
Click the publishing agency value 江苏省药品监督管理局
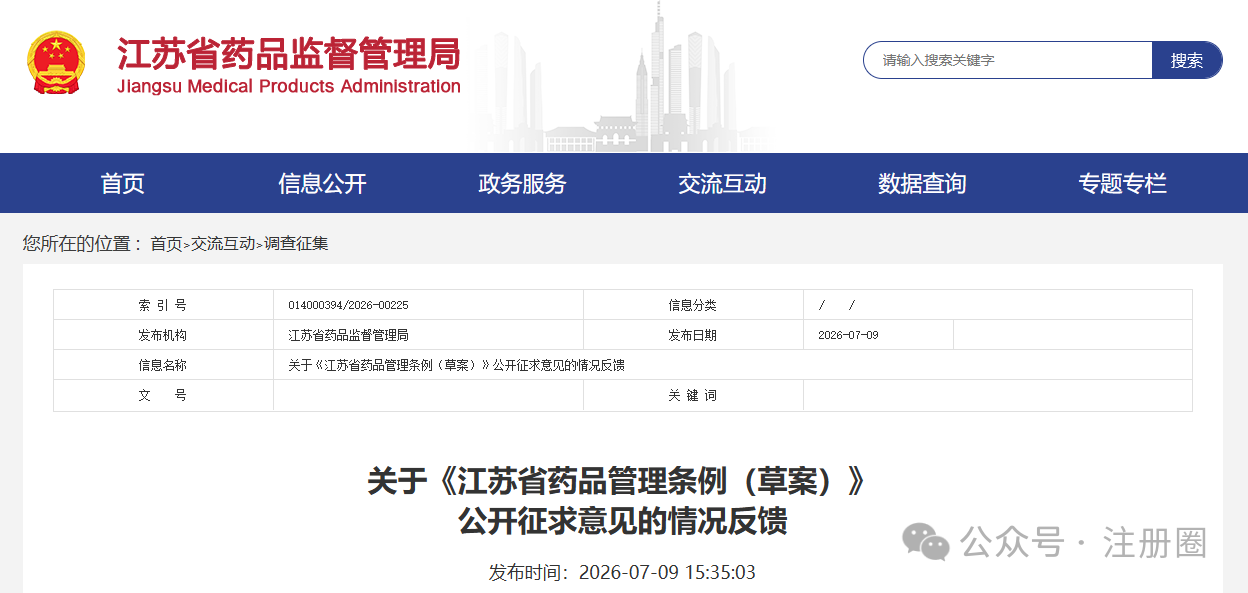point(348,335)
